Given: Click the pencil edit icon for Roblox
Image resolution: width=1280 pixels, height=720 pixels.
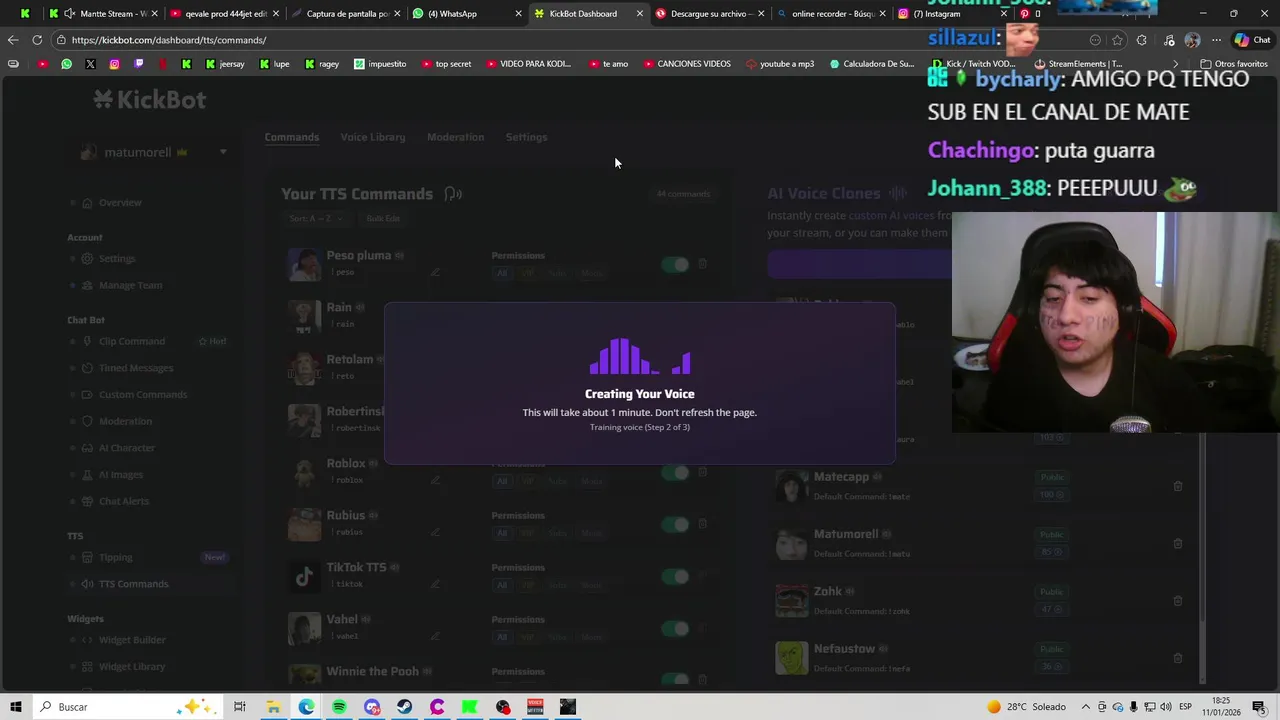Looking at the screenshot, I should coord(435,480).
